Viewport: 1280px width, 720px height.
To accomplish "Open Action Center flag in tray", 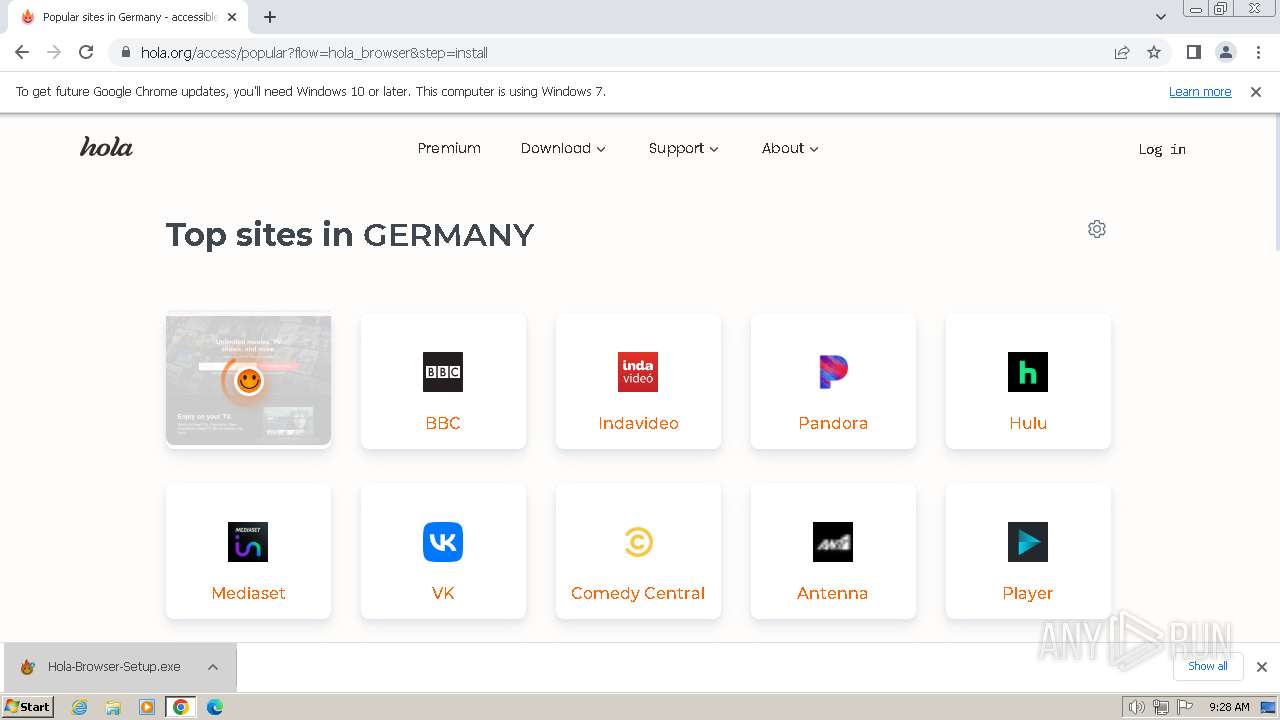I will 1184,707.
